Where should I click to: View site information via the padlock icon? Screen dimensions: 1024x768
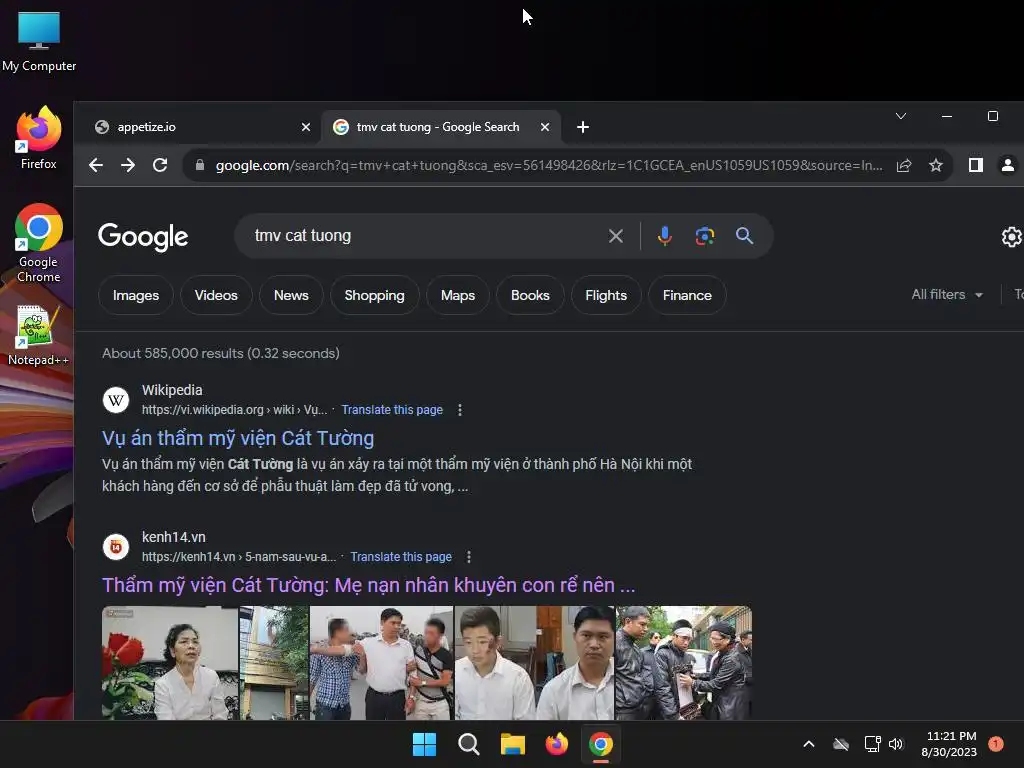click(200, 165)
